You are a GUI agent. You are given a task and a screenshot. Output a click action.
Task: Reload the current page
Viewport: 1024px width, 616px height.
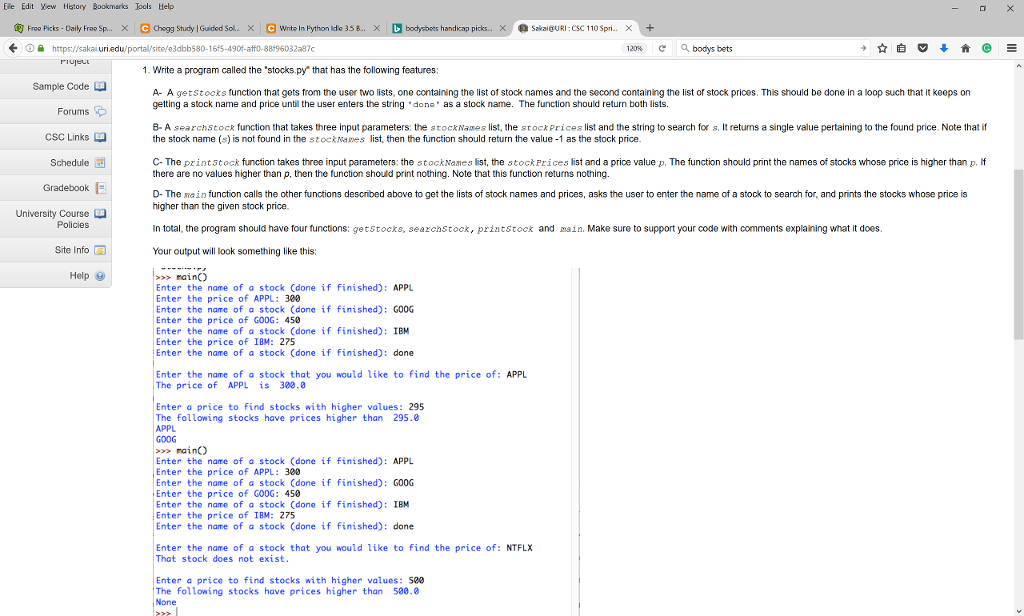pos(662,47)
